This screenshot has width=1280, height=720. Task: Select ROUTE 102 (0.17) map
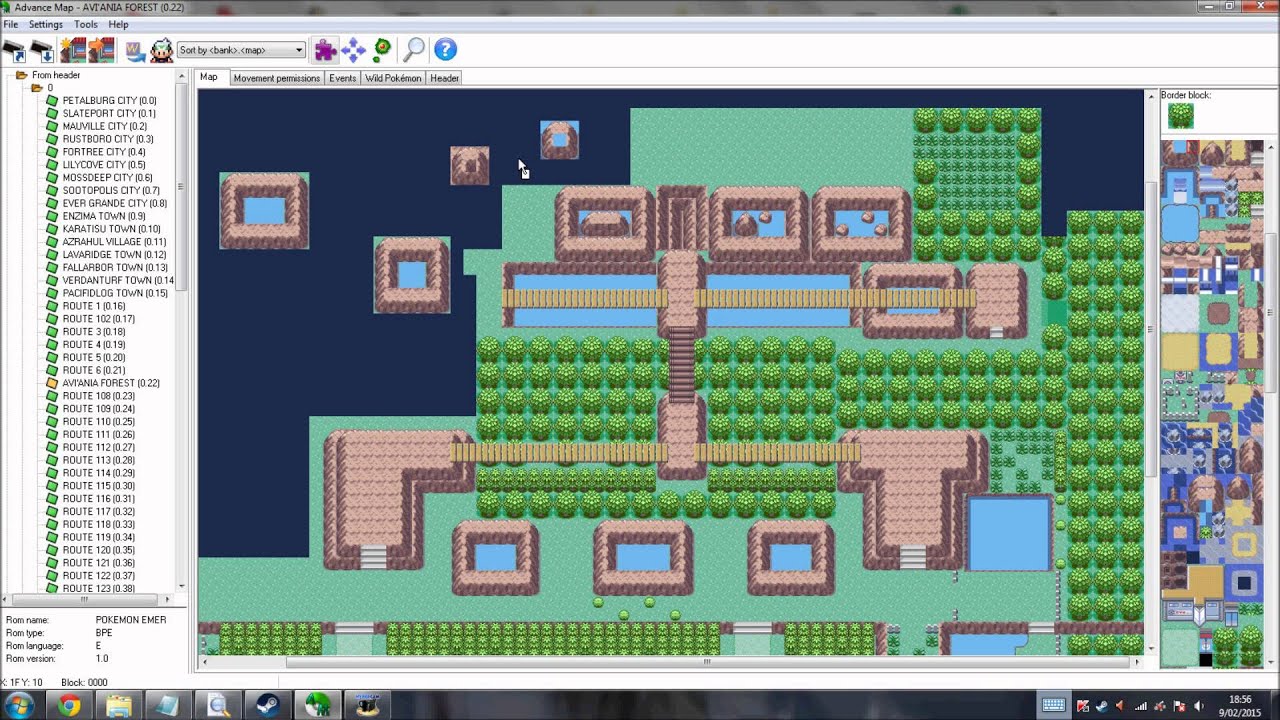tap(98, 319)
